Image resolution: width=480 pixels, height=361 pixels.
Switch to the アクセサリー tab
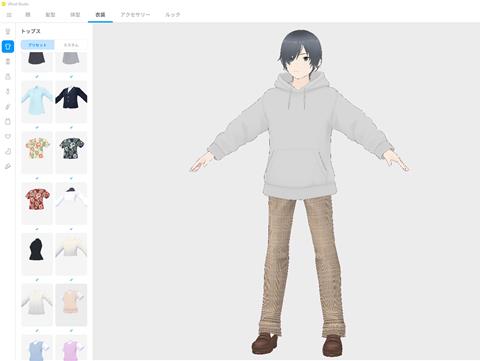135,15
